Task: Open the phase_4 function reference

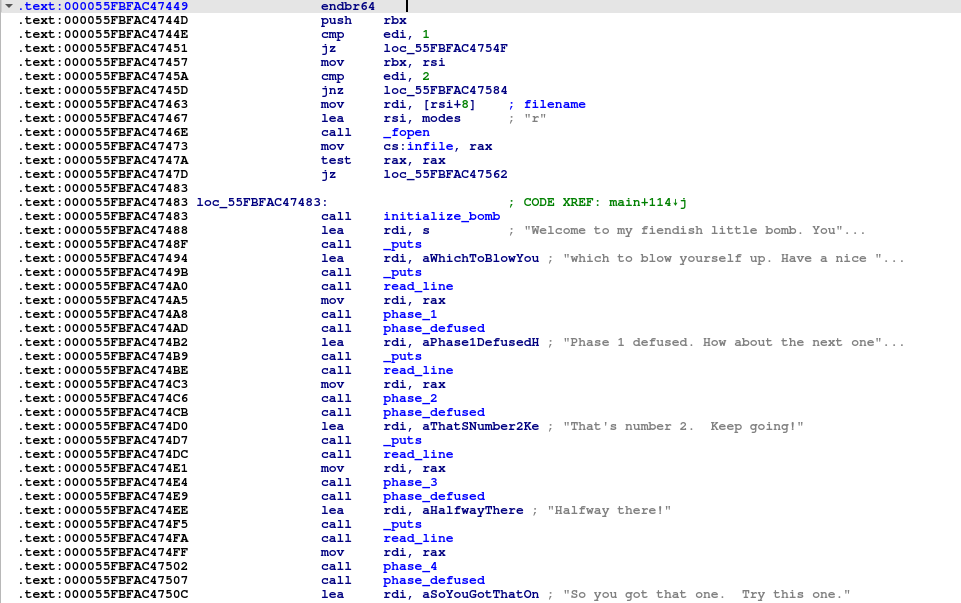Action: point(410,566)
